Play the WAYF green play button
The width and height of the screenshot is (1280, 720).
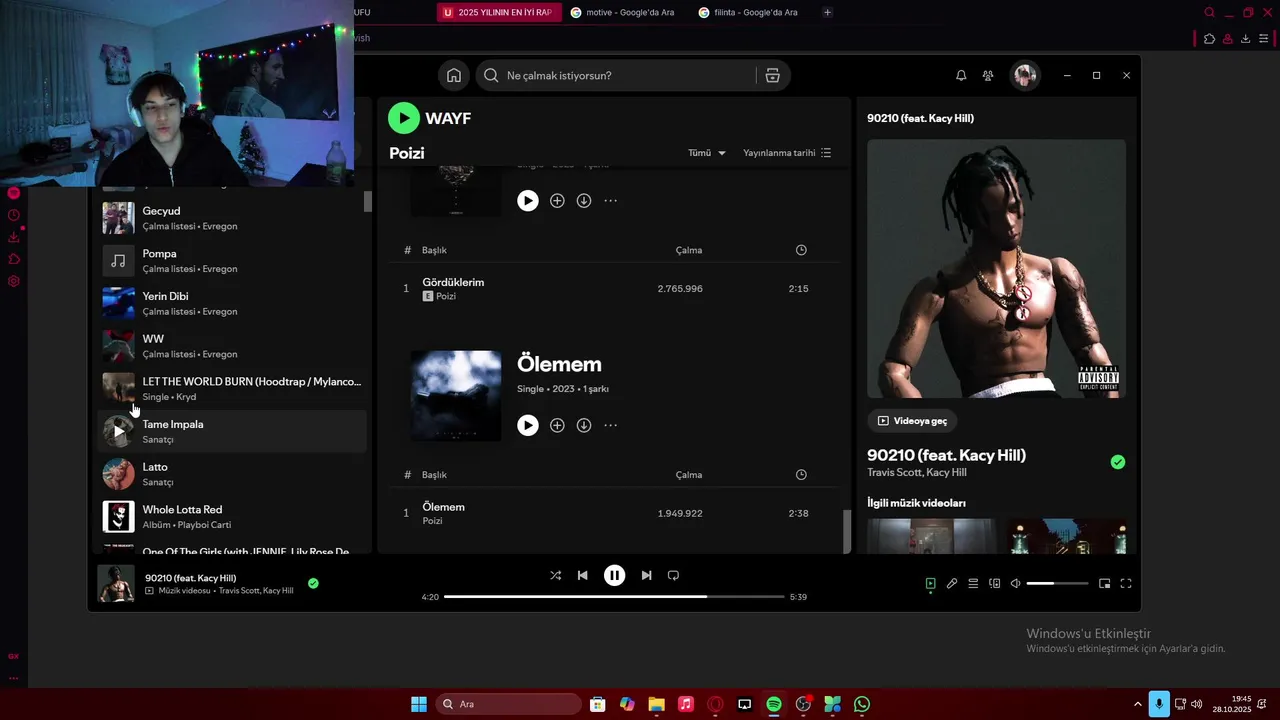404,118
